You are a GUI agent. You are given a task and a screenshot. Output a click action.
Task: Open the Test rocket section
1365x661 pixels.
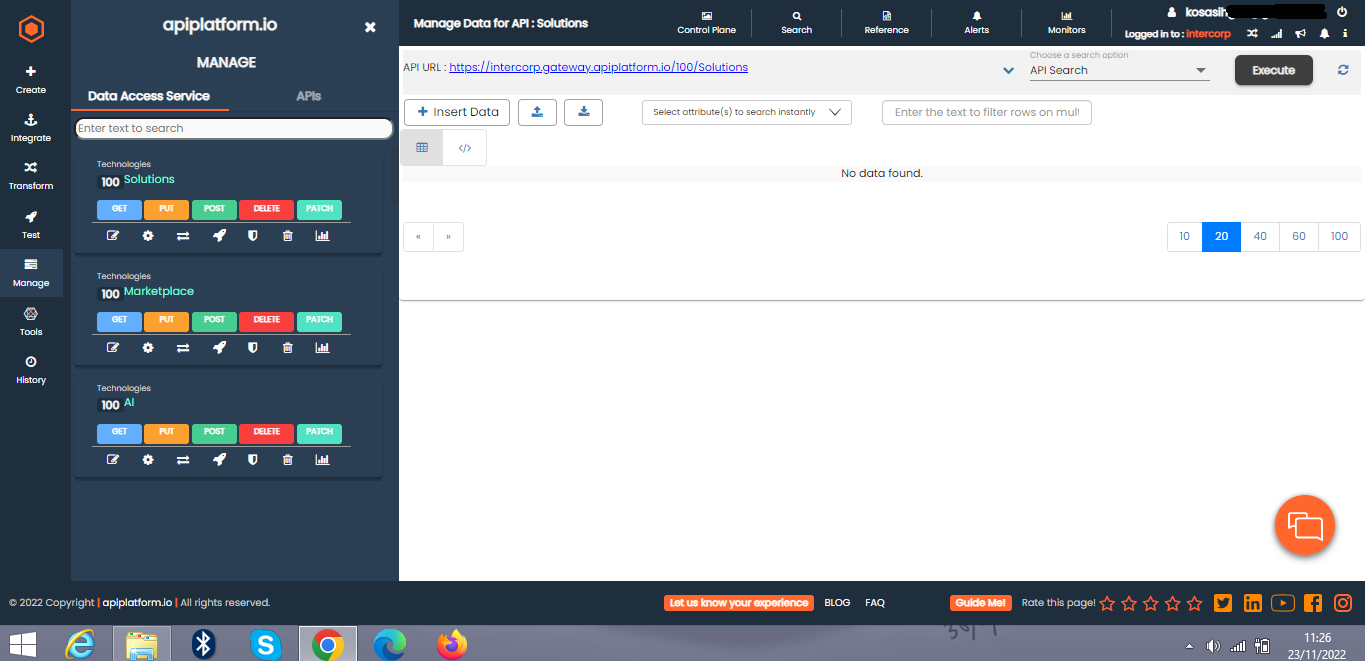(x=31, y=225)
